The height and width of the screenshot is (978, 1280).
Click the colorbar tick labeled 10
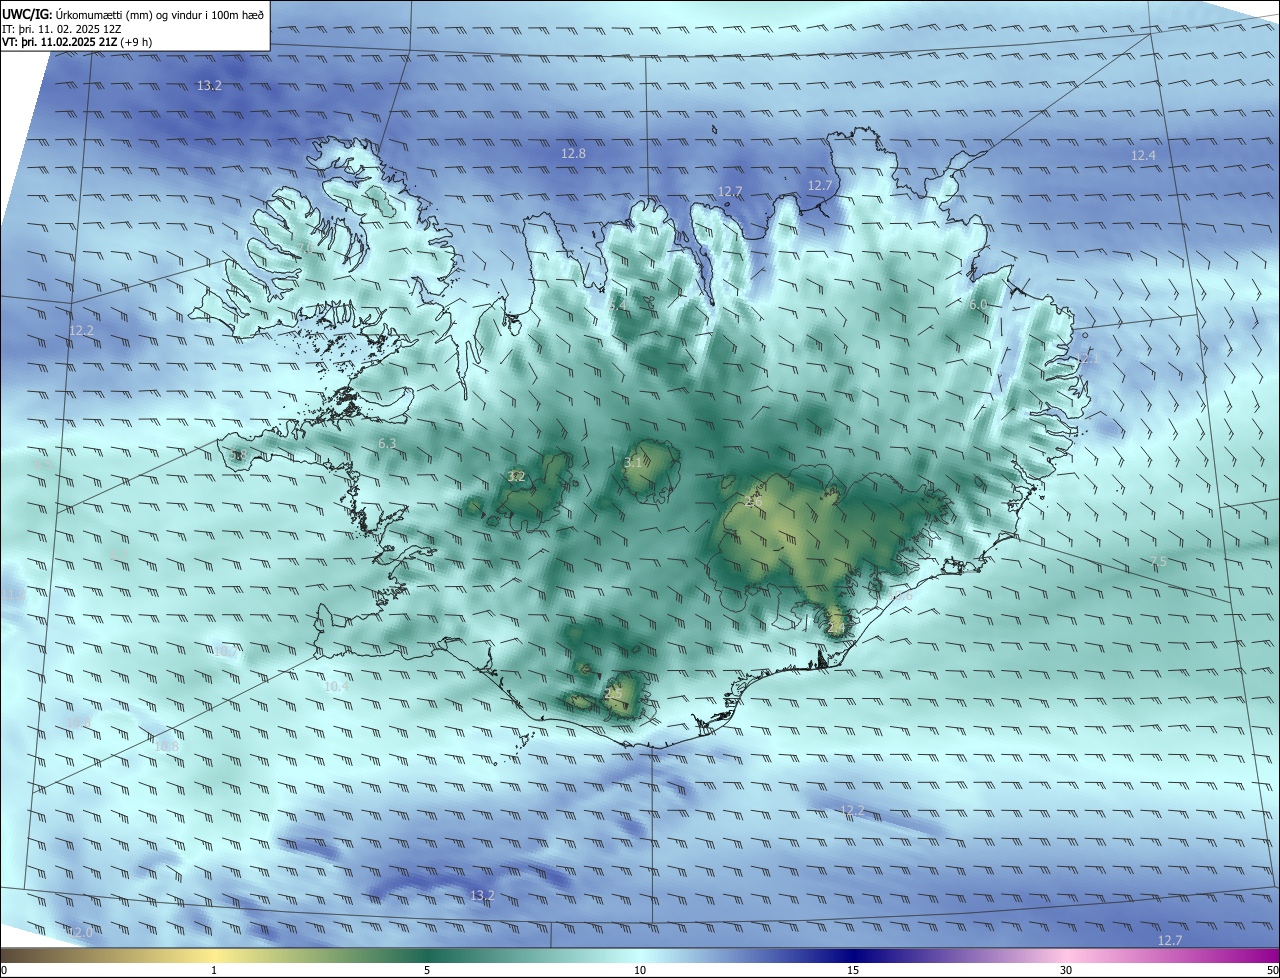point(640,970)
